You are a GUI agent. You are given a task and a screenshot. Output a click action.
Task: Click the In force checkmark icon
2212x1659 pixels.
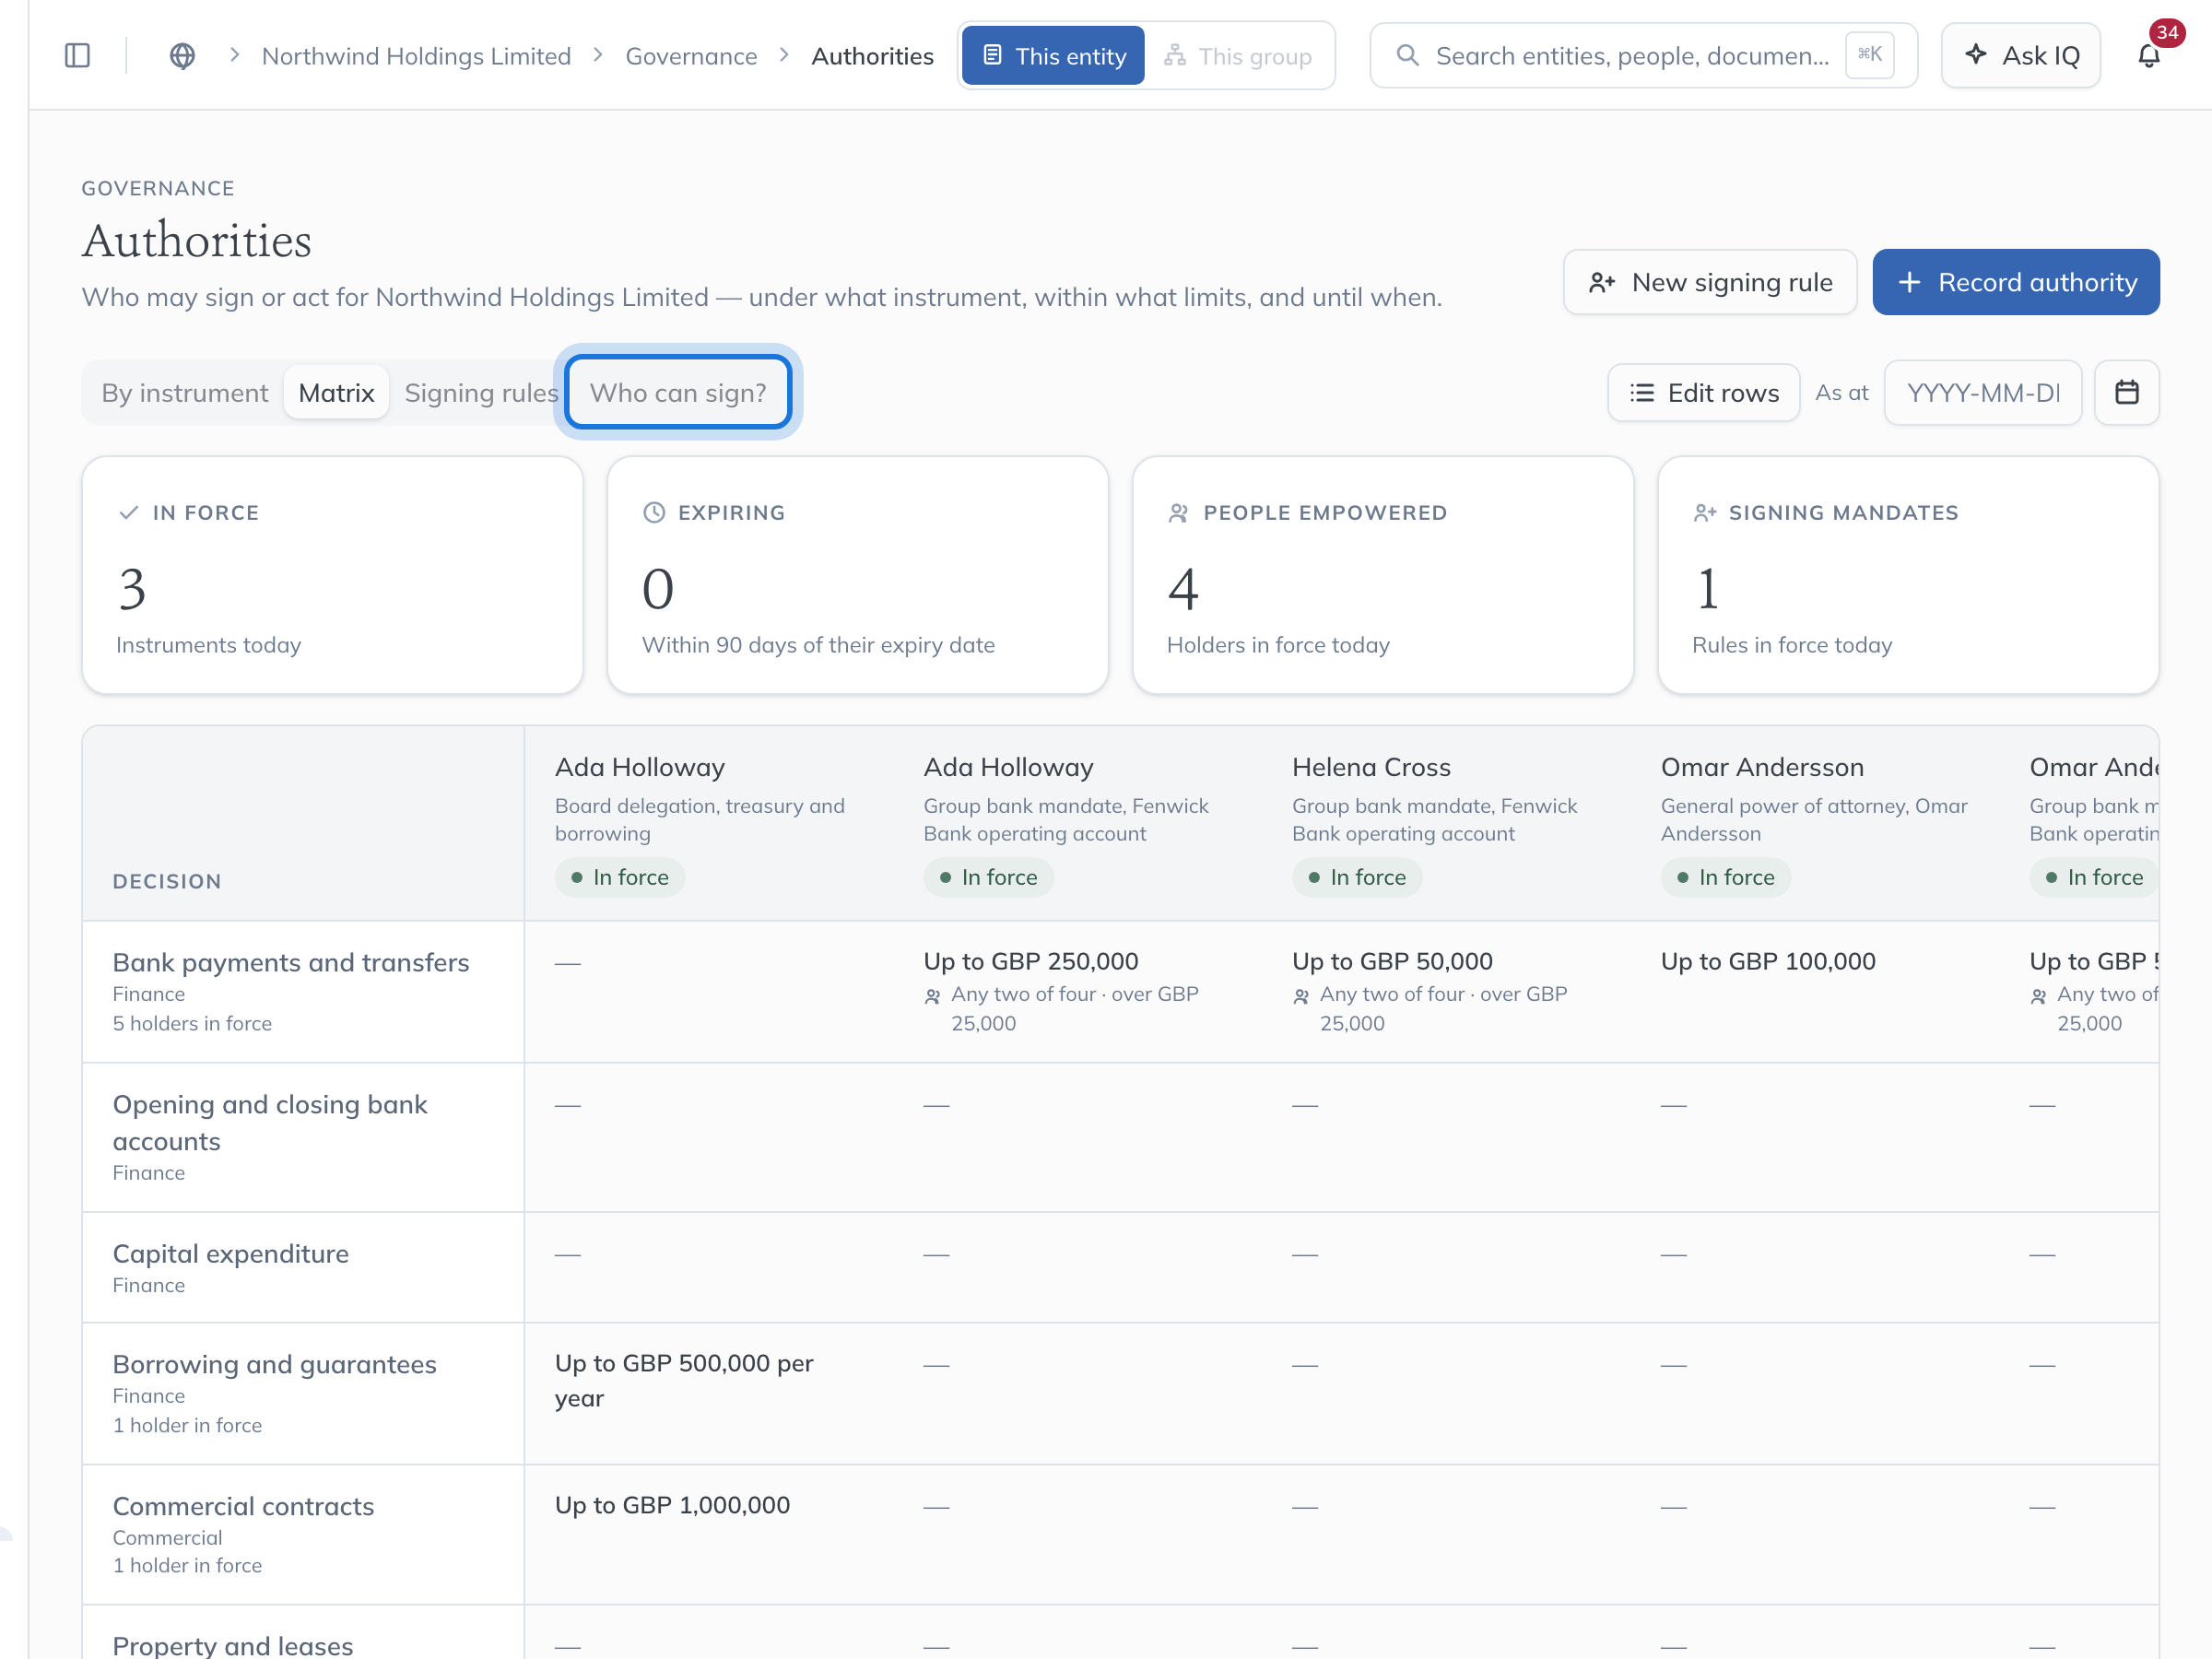click(x=129, y=513)
